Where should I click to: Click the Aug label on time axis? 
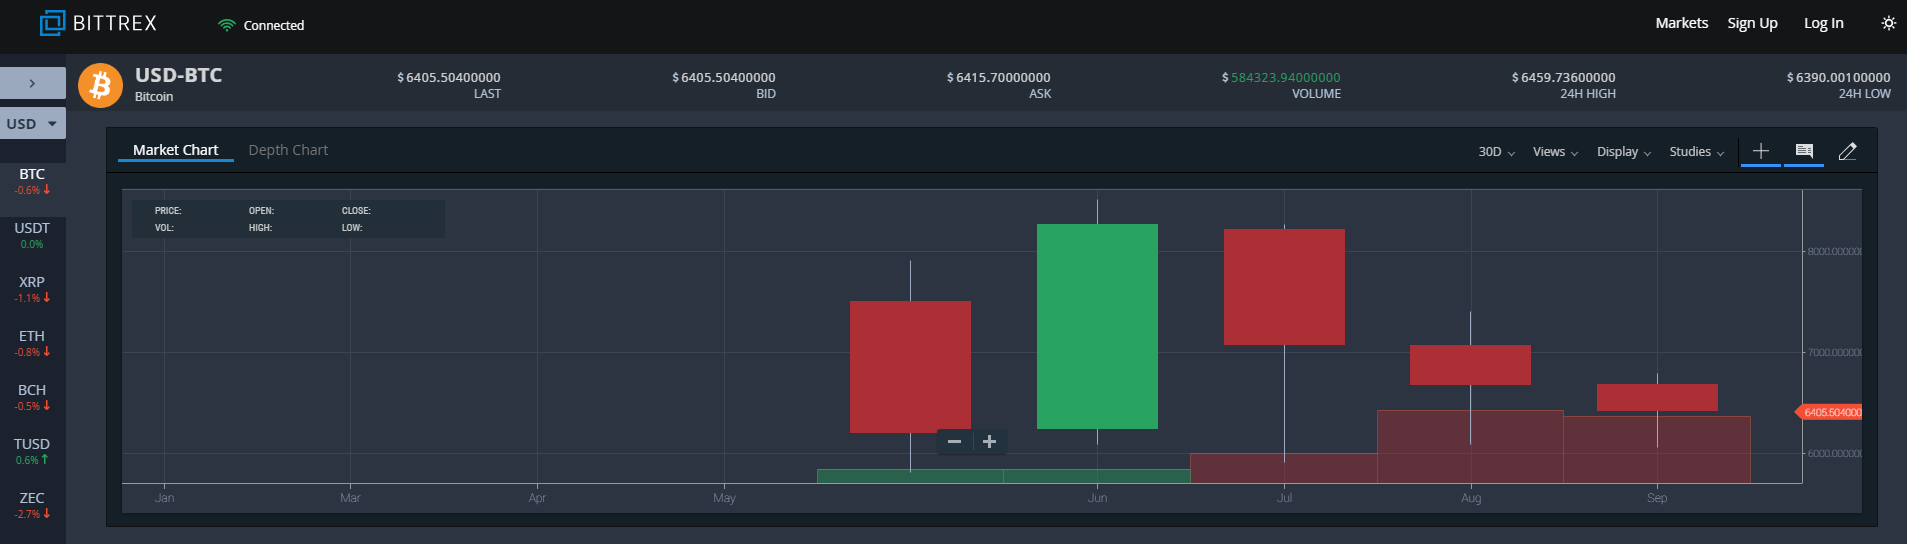(1471, 498)
